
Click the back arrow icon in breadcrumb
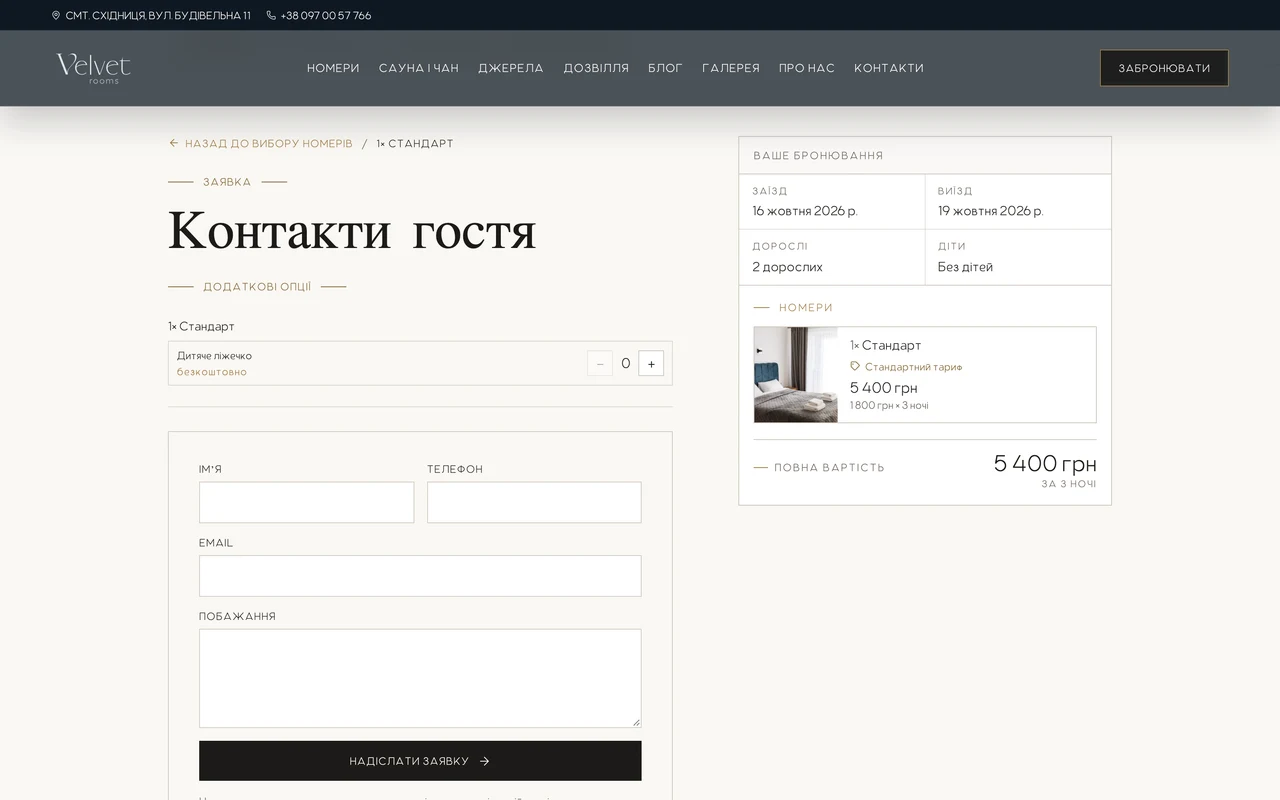(x=173, y=143)
